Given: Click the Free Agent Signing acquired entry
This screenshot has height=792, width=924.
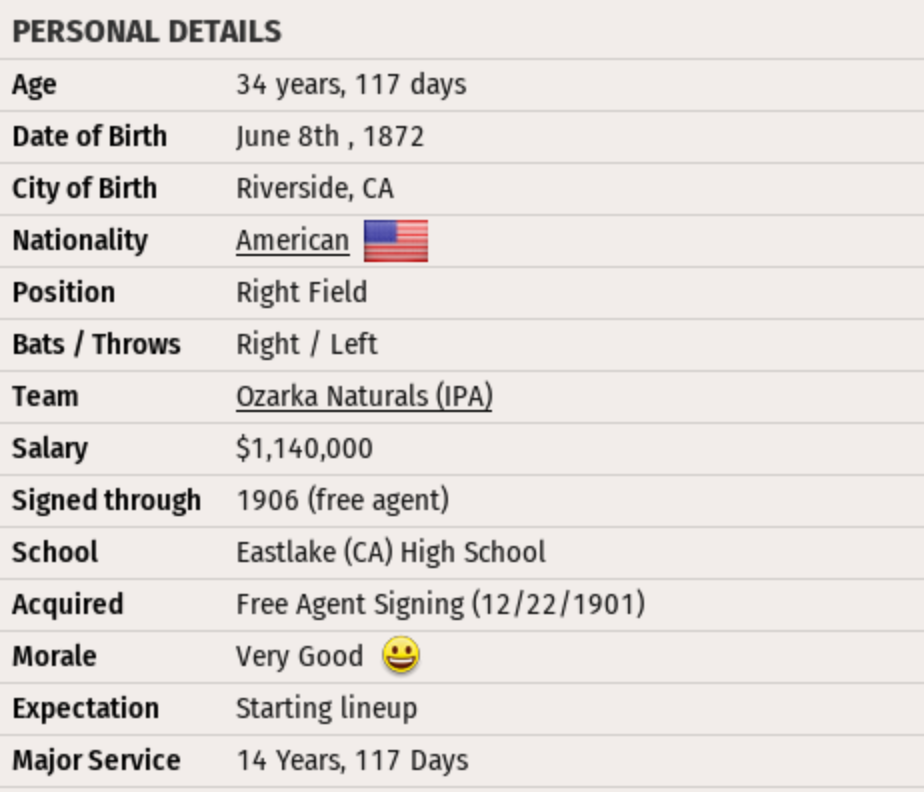Looking at the screenshot, I should coord(440,605).
